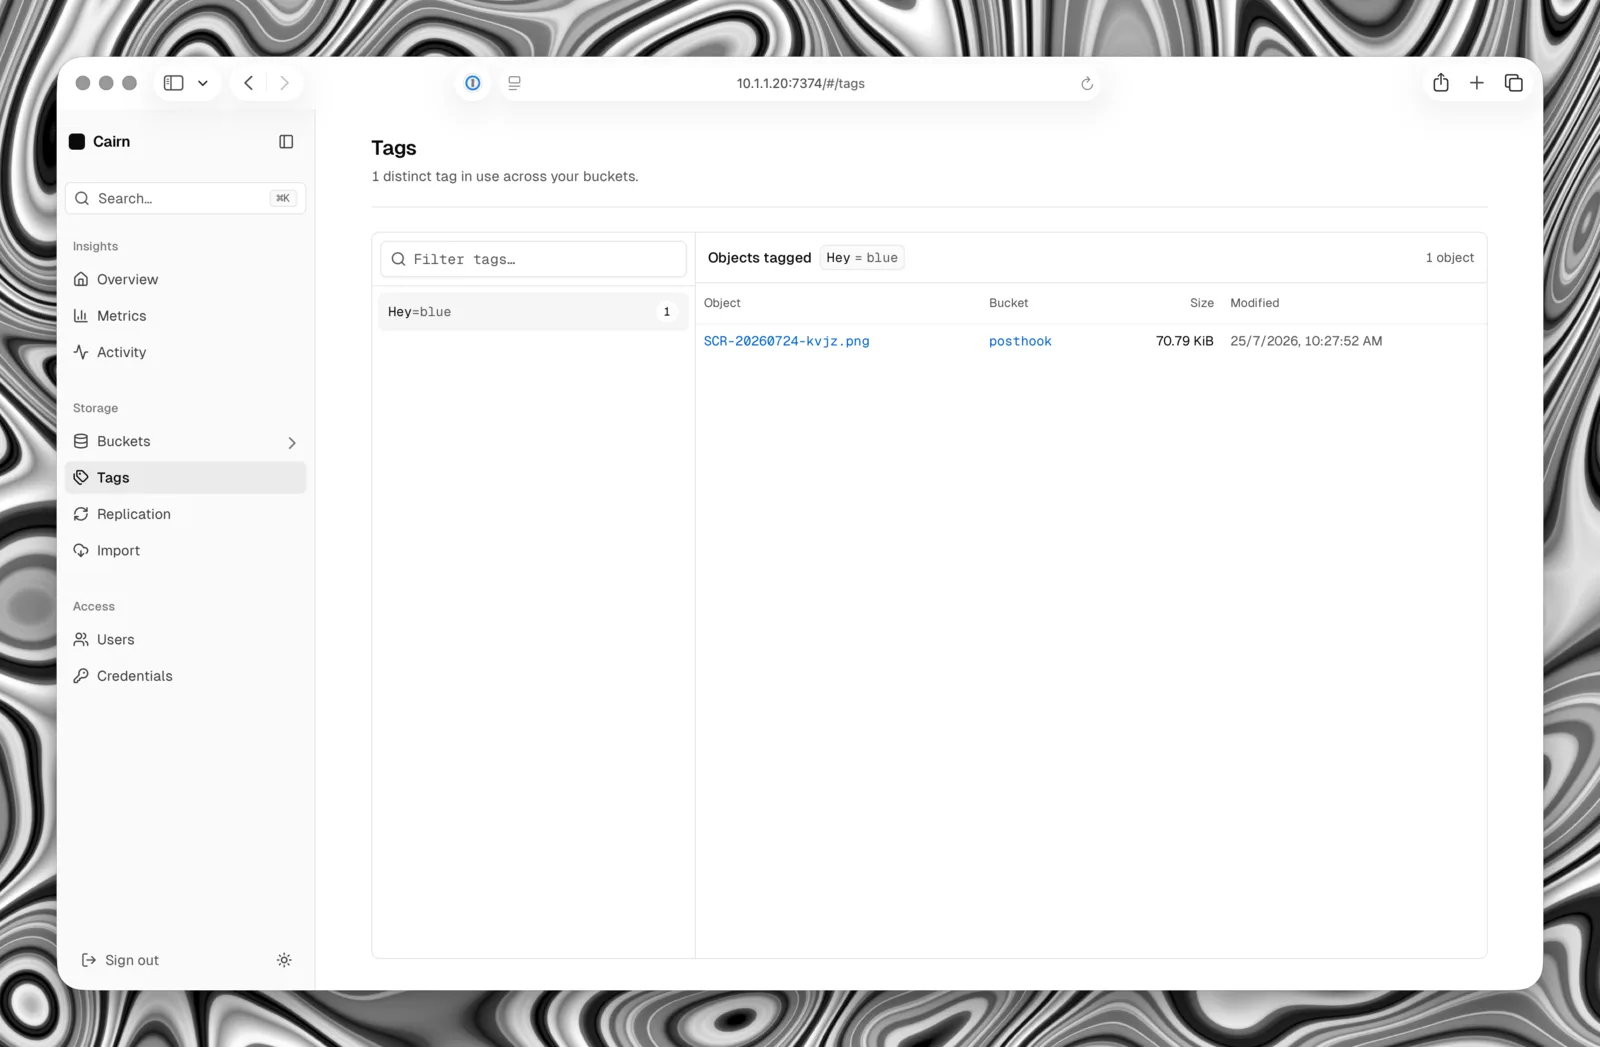Click the search magnifier icon in sidebar
The width and height of the screenshot is (1600, 1047).
(82, 198)
